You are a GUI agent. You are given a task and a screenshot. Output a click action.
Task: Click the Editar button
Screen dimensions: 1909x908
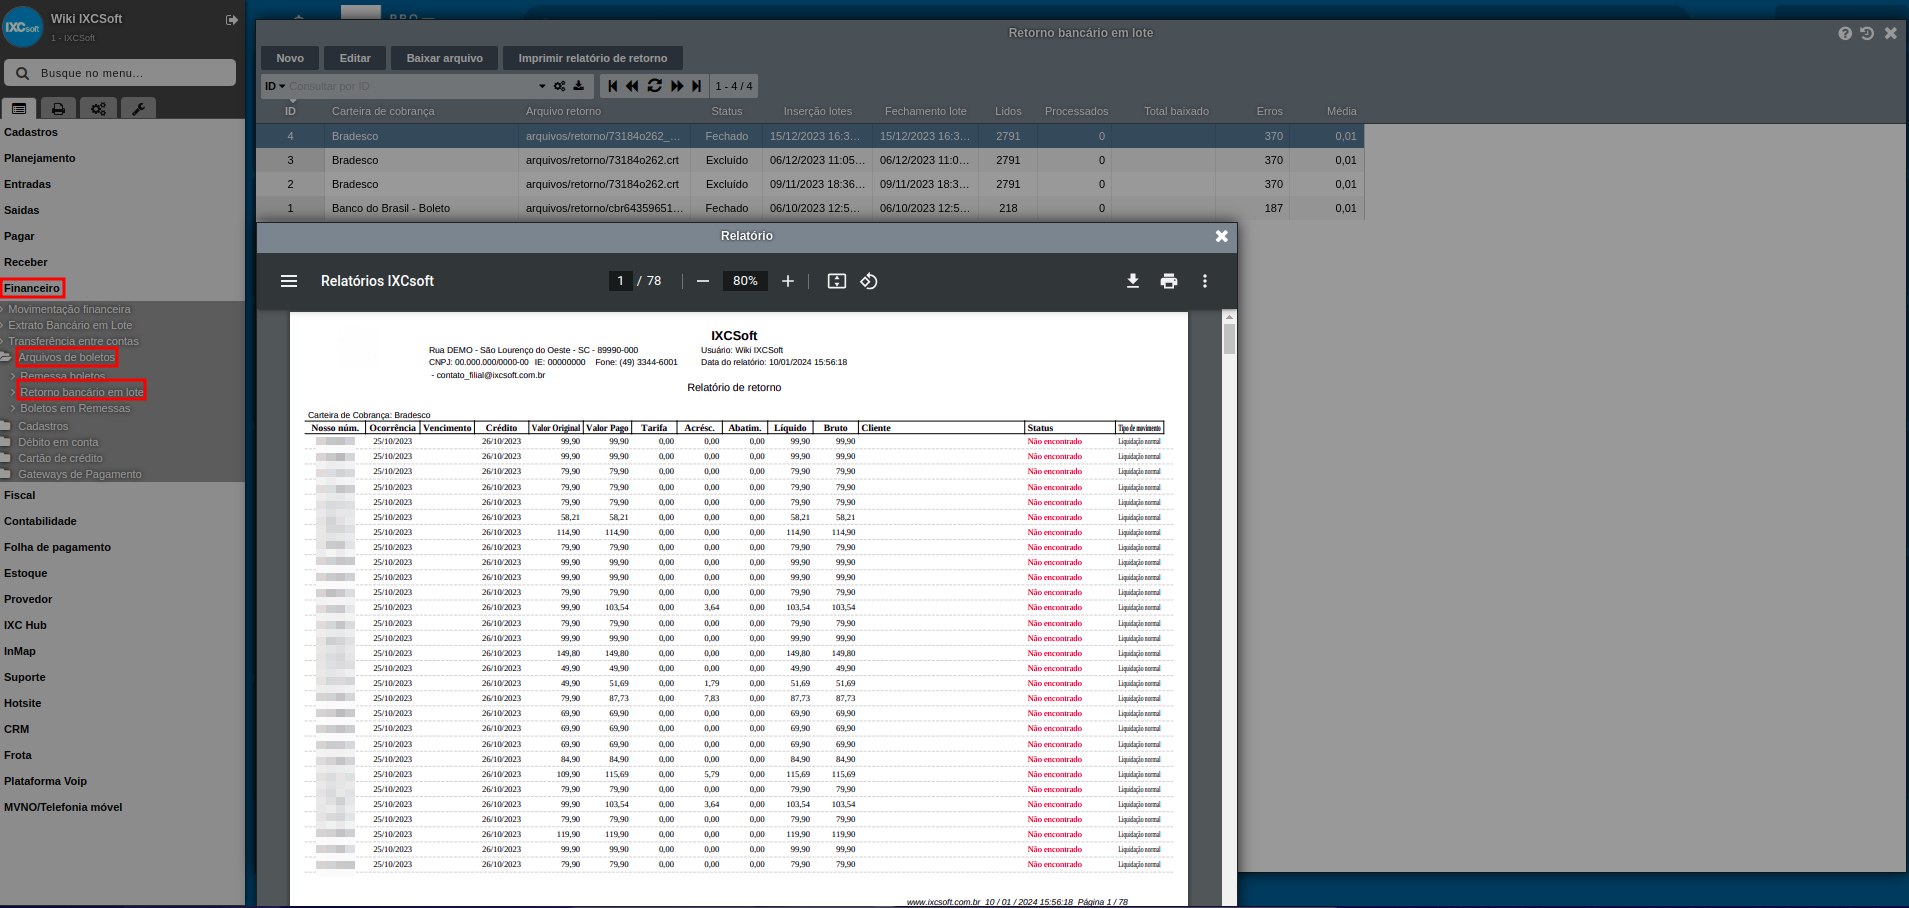(x=355, y=58)
